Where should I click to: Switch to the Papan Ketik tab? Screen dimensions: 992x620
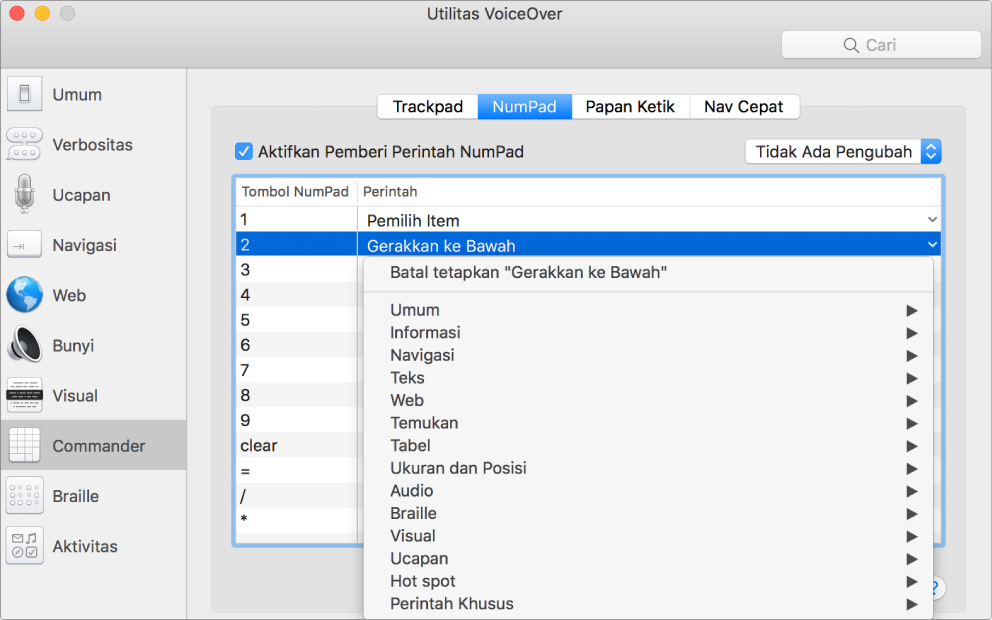point(630,107)
